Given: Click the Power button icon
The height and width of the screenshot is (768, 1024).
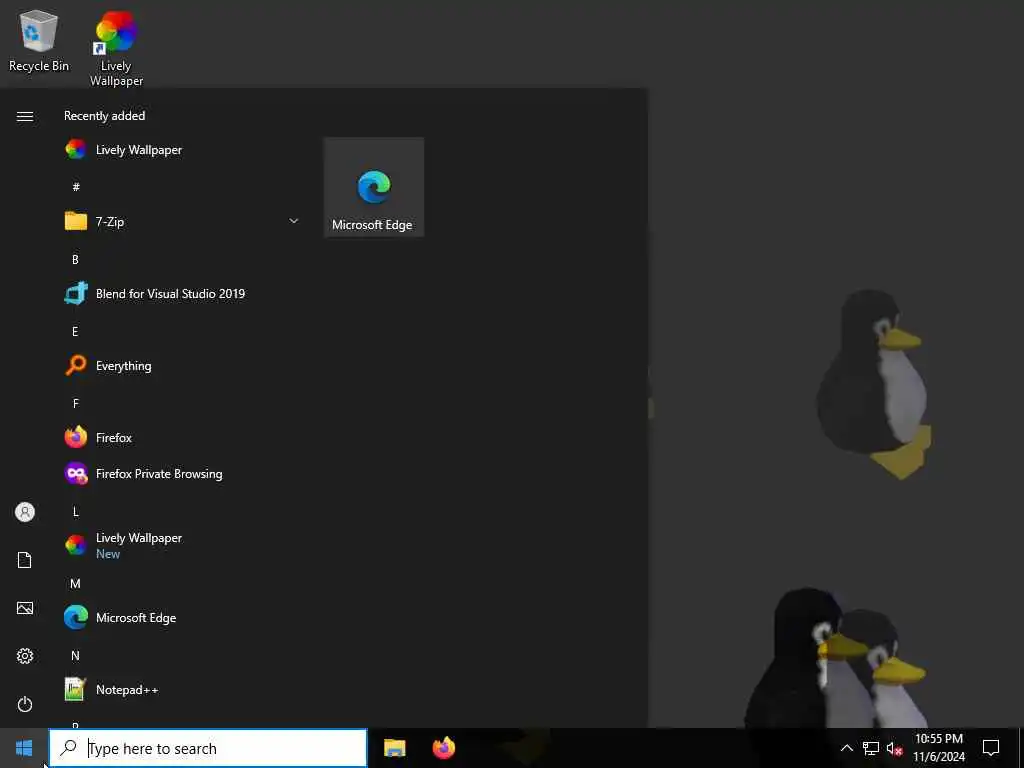Looking at the screenshot, I should [x=25, y=704].
